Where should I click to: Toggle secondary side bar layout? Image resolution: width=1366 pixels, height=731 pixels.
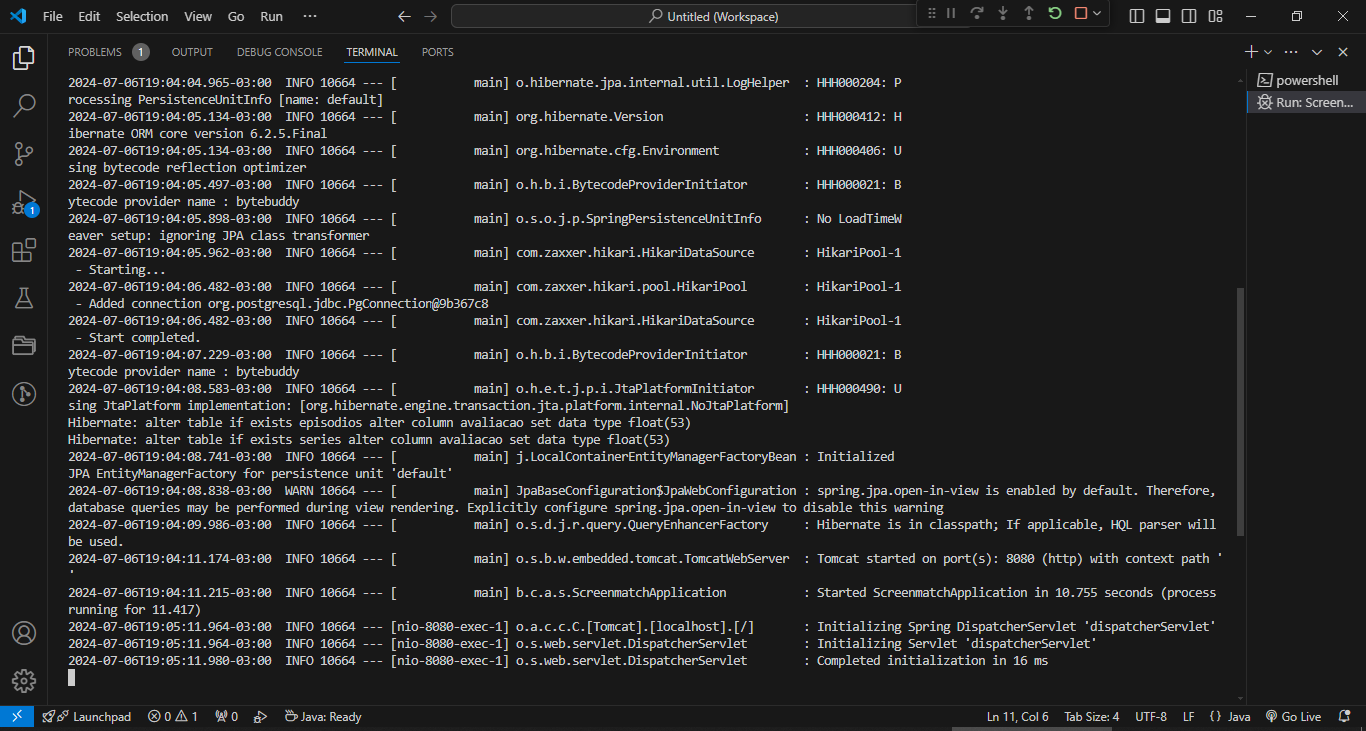(1189, 16)
